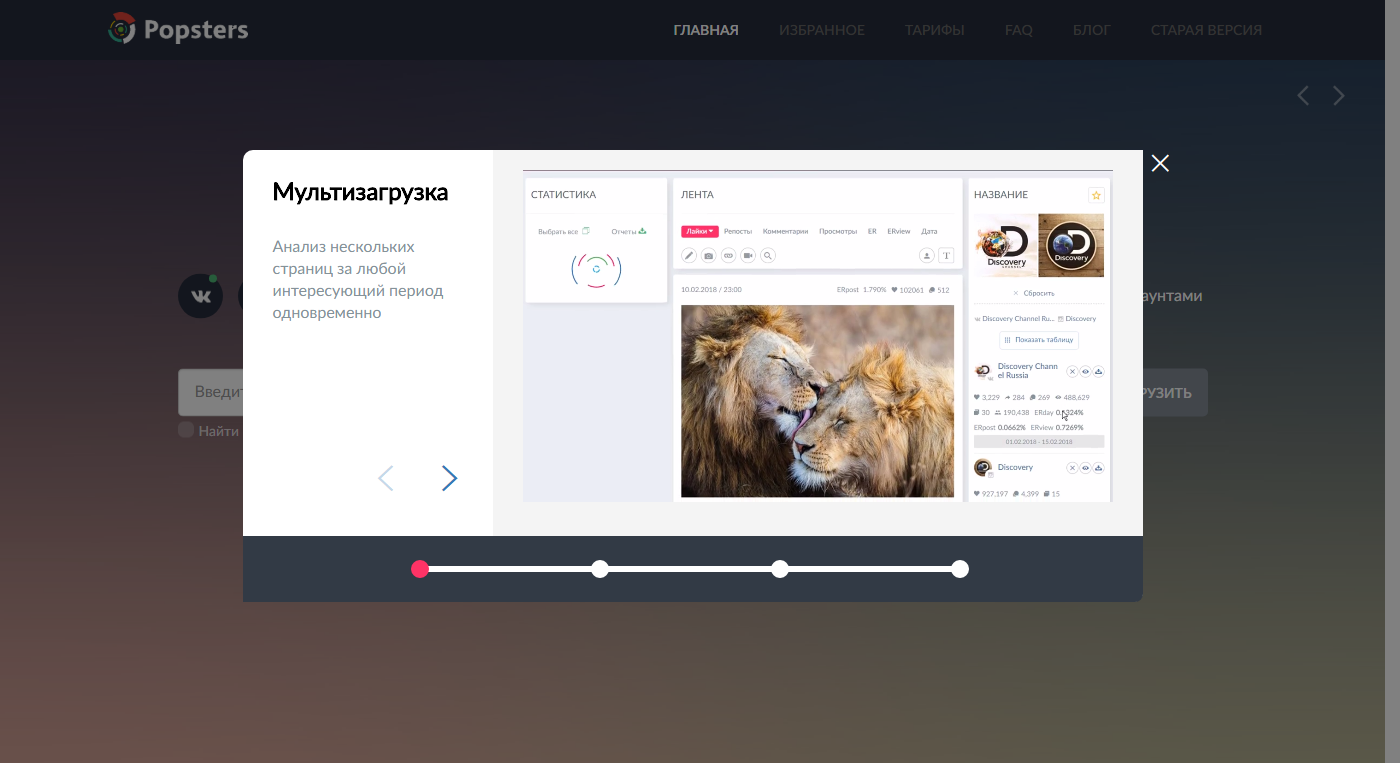Click the video filter icon in the preview feed
The width and height of the screenshot is (1400, 763).
coord(748,256)
